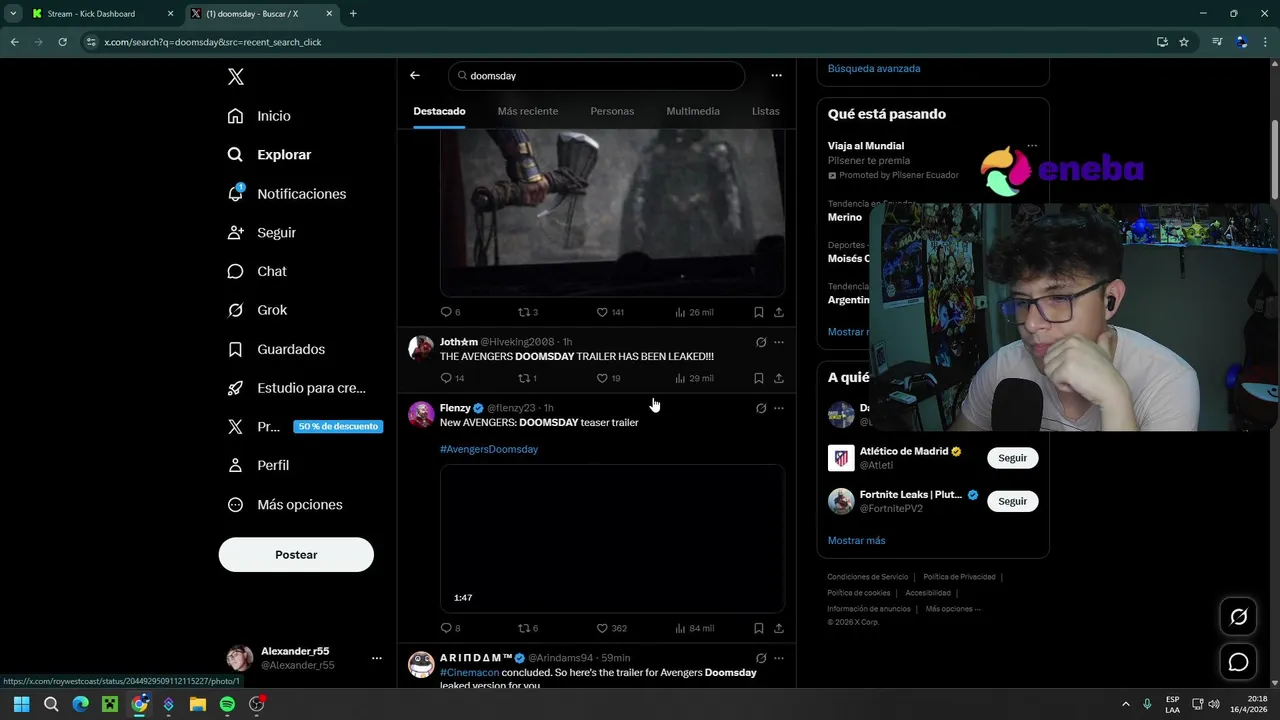Open Chat in the sidebar

coord(257,271)
